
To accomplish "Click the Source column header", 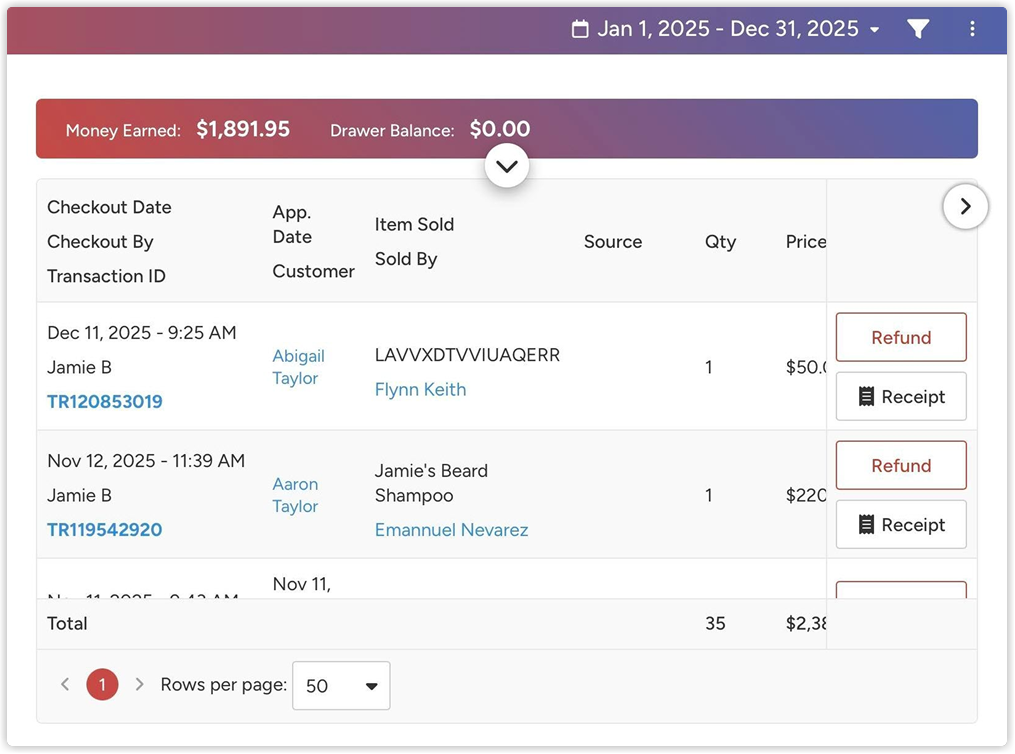I will pos(613,241).
